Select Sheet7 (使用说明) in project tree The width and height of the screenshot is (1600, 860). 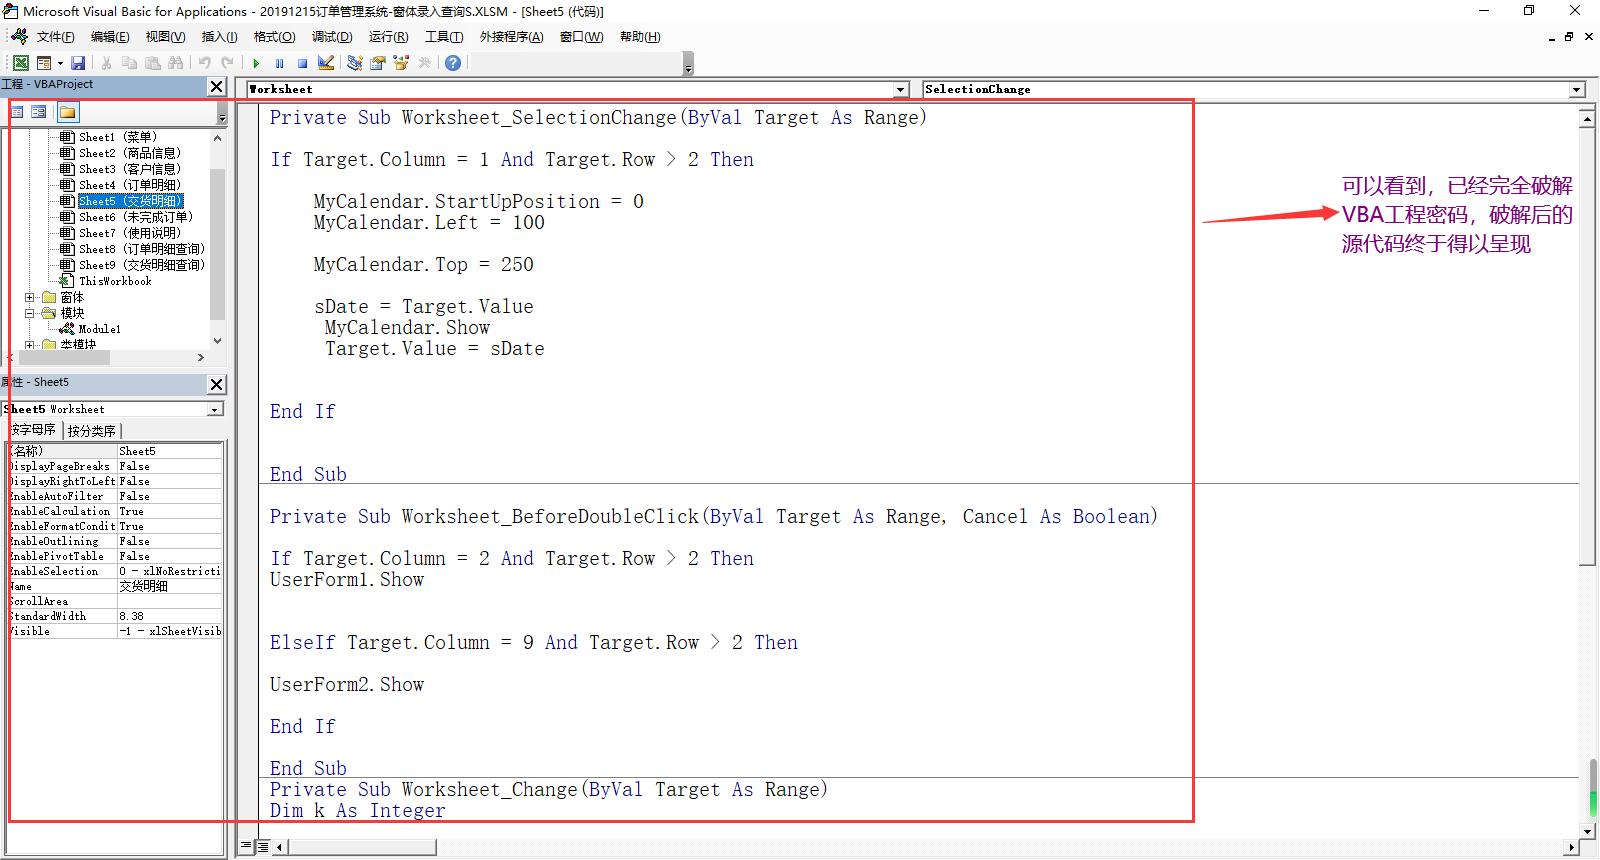(x=130, y=233)
